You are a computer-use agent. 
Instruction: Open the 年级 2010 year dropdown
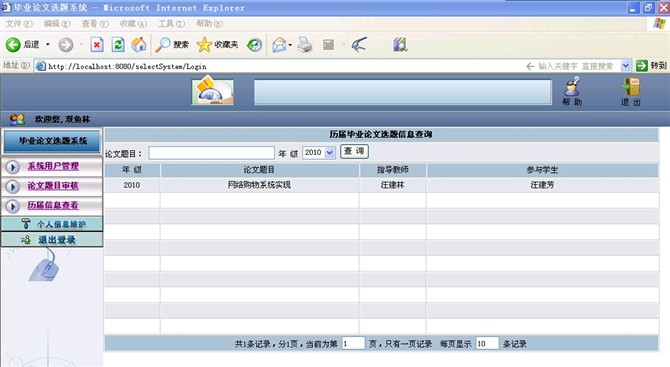click(319, 153)
